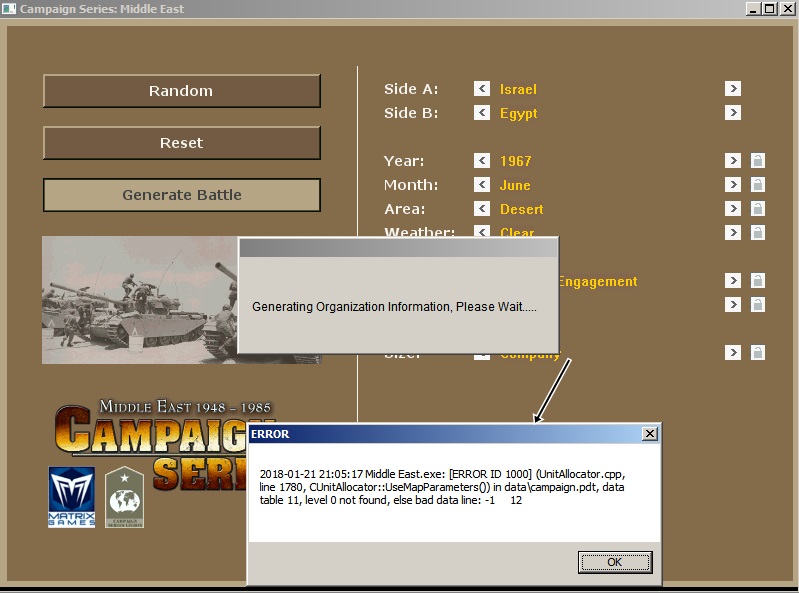Go to previous Month
Screen dimensions: 799x593
pos(482,184)
